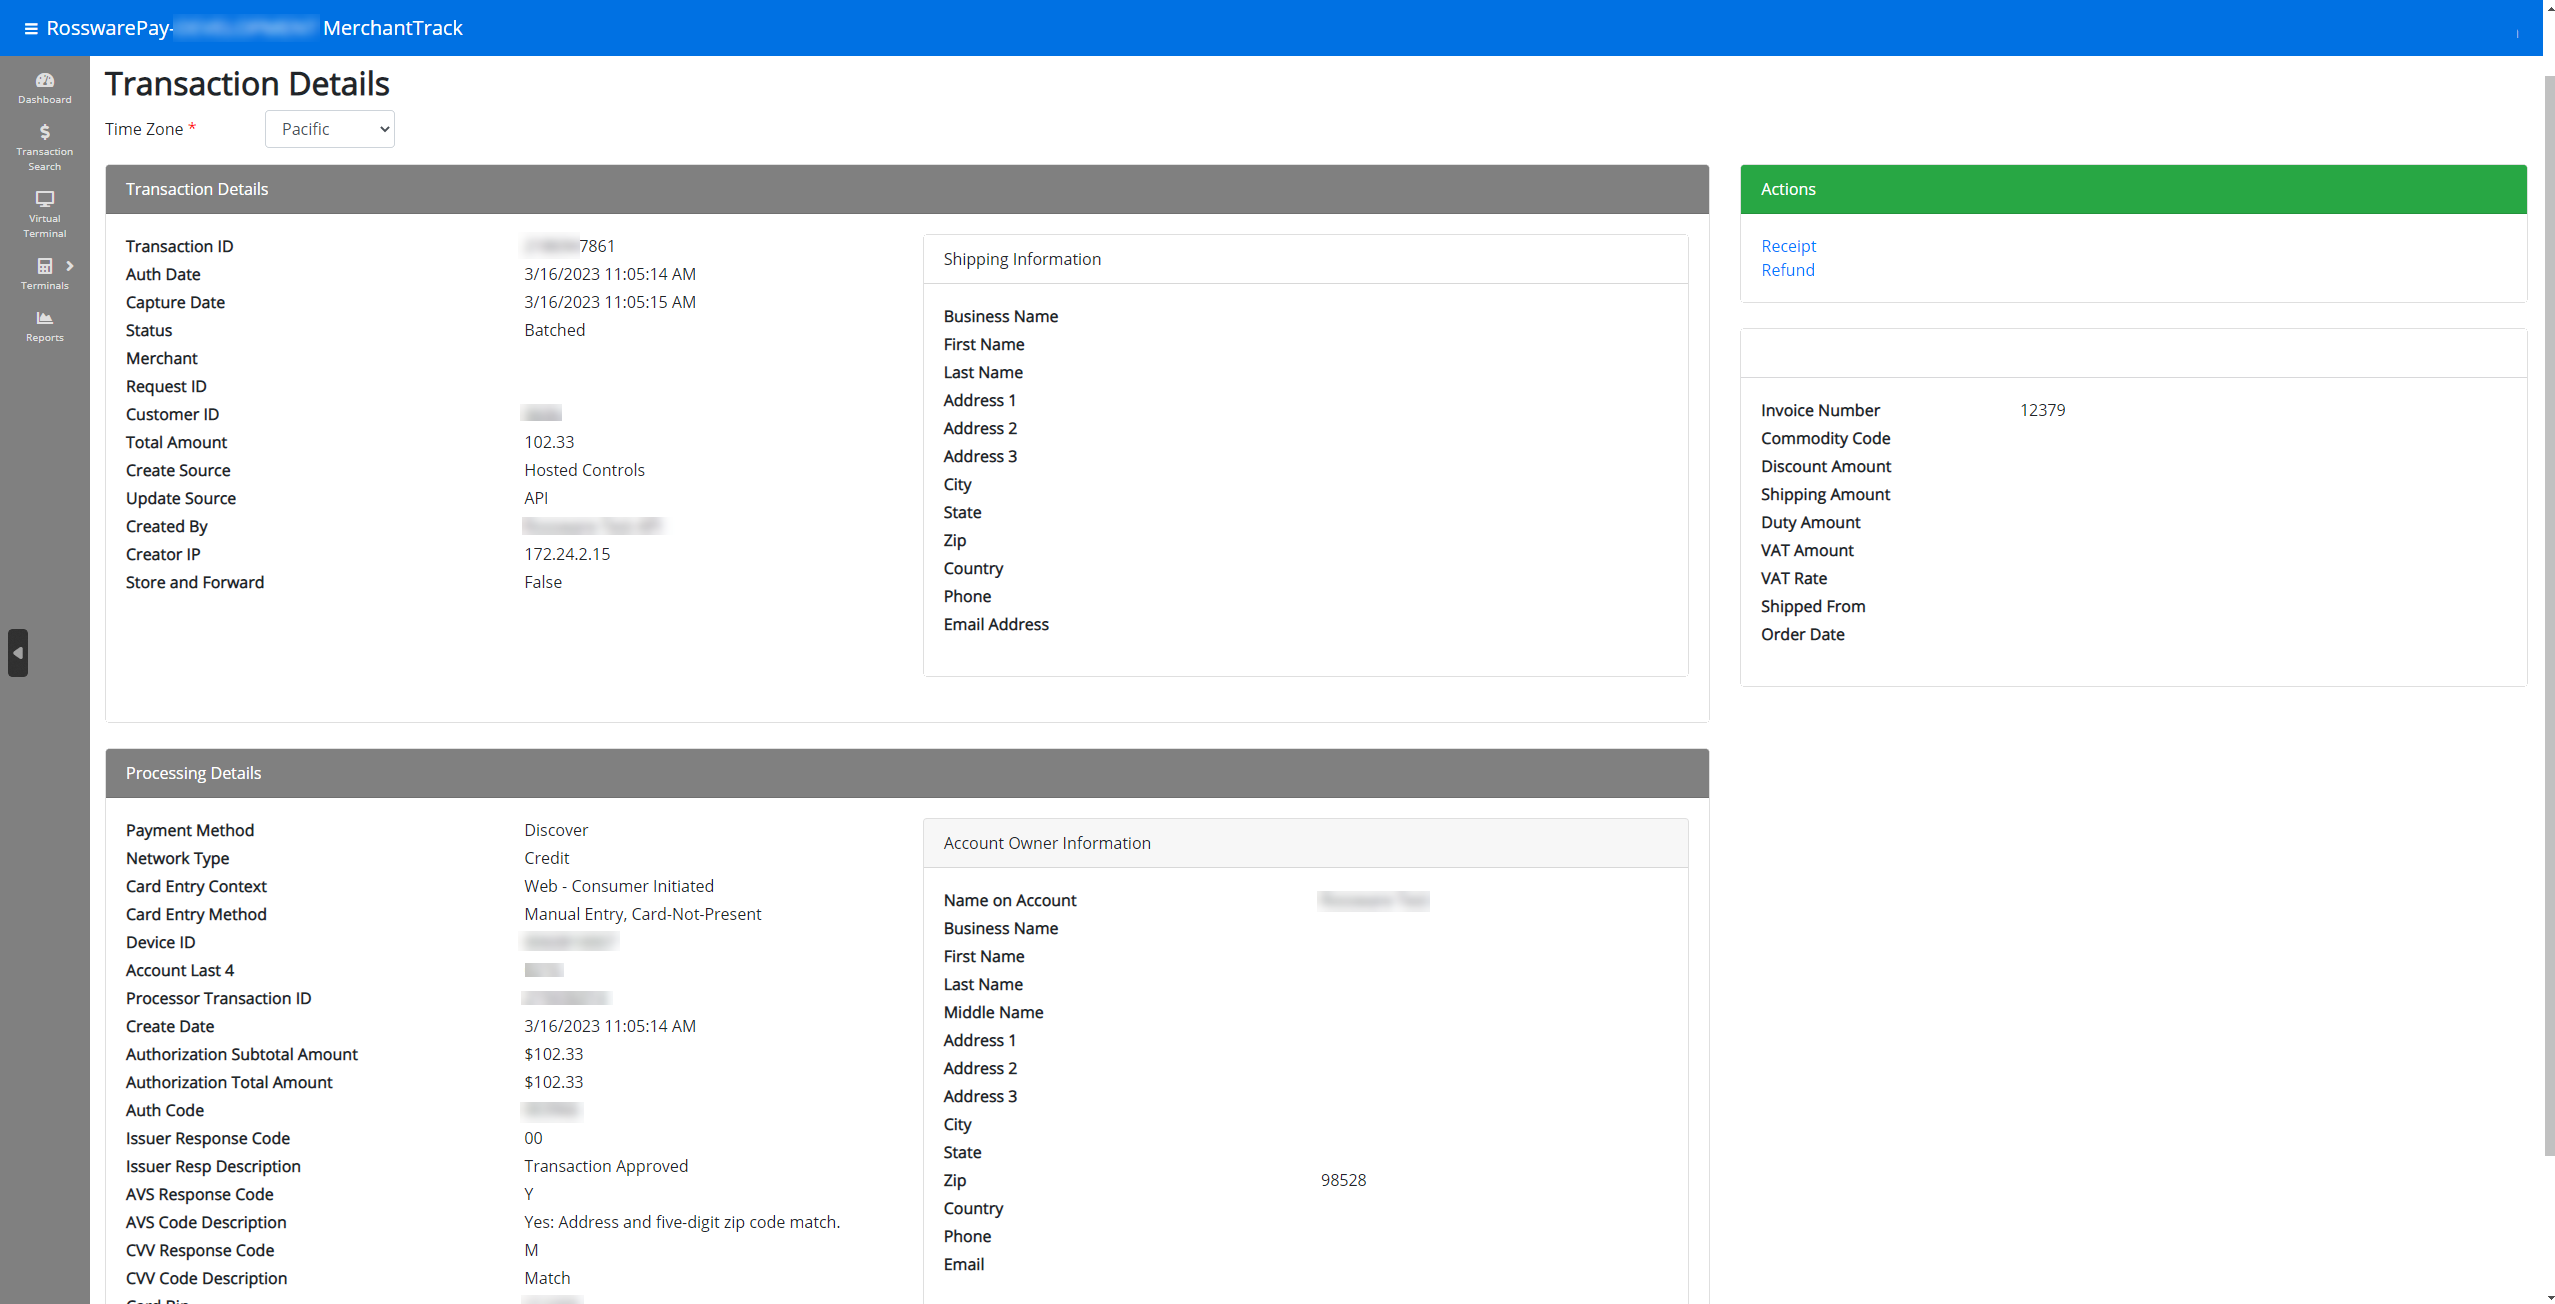Open the Virtual Terminal monitor icon
2555x1304 pixels.
(x=45, y=199)
